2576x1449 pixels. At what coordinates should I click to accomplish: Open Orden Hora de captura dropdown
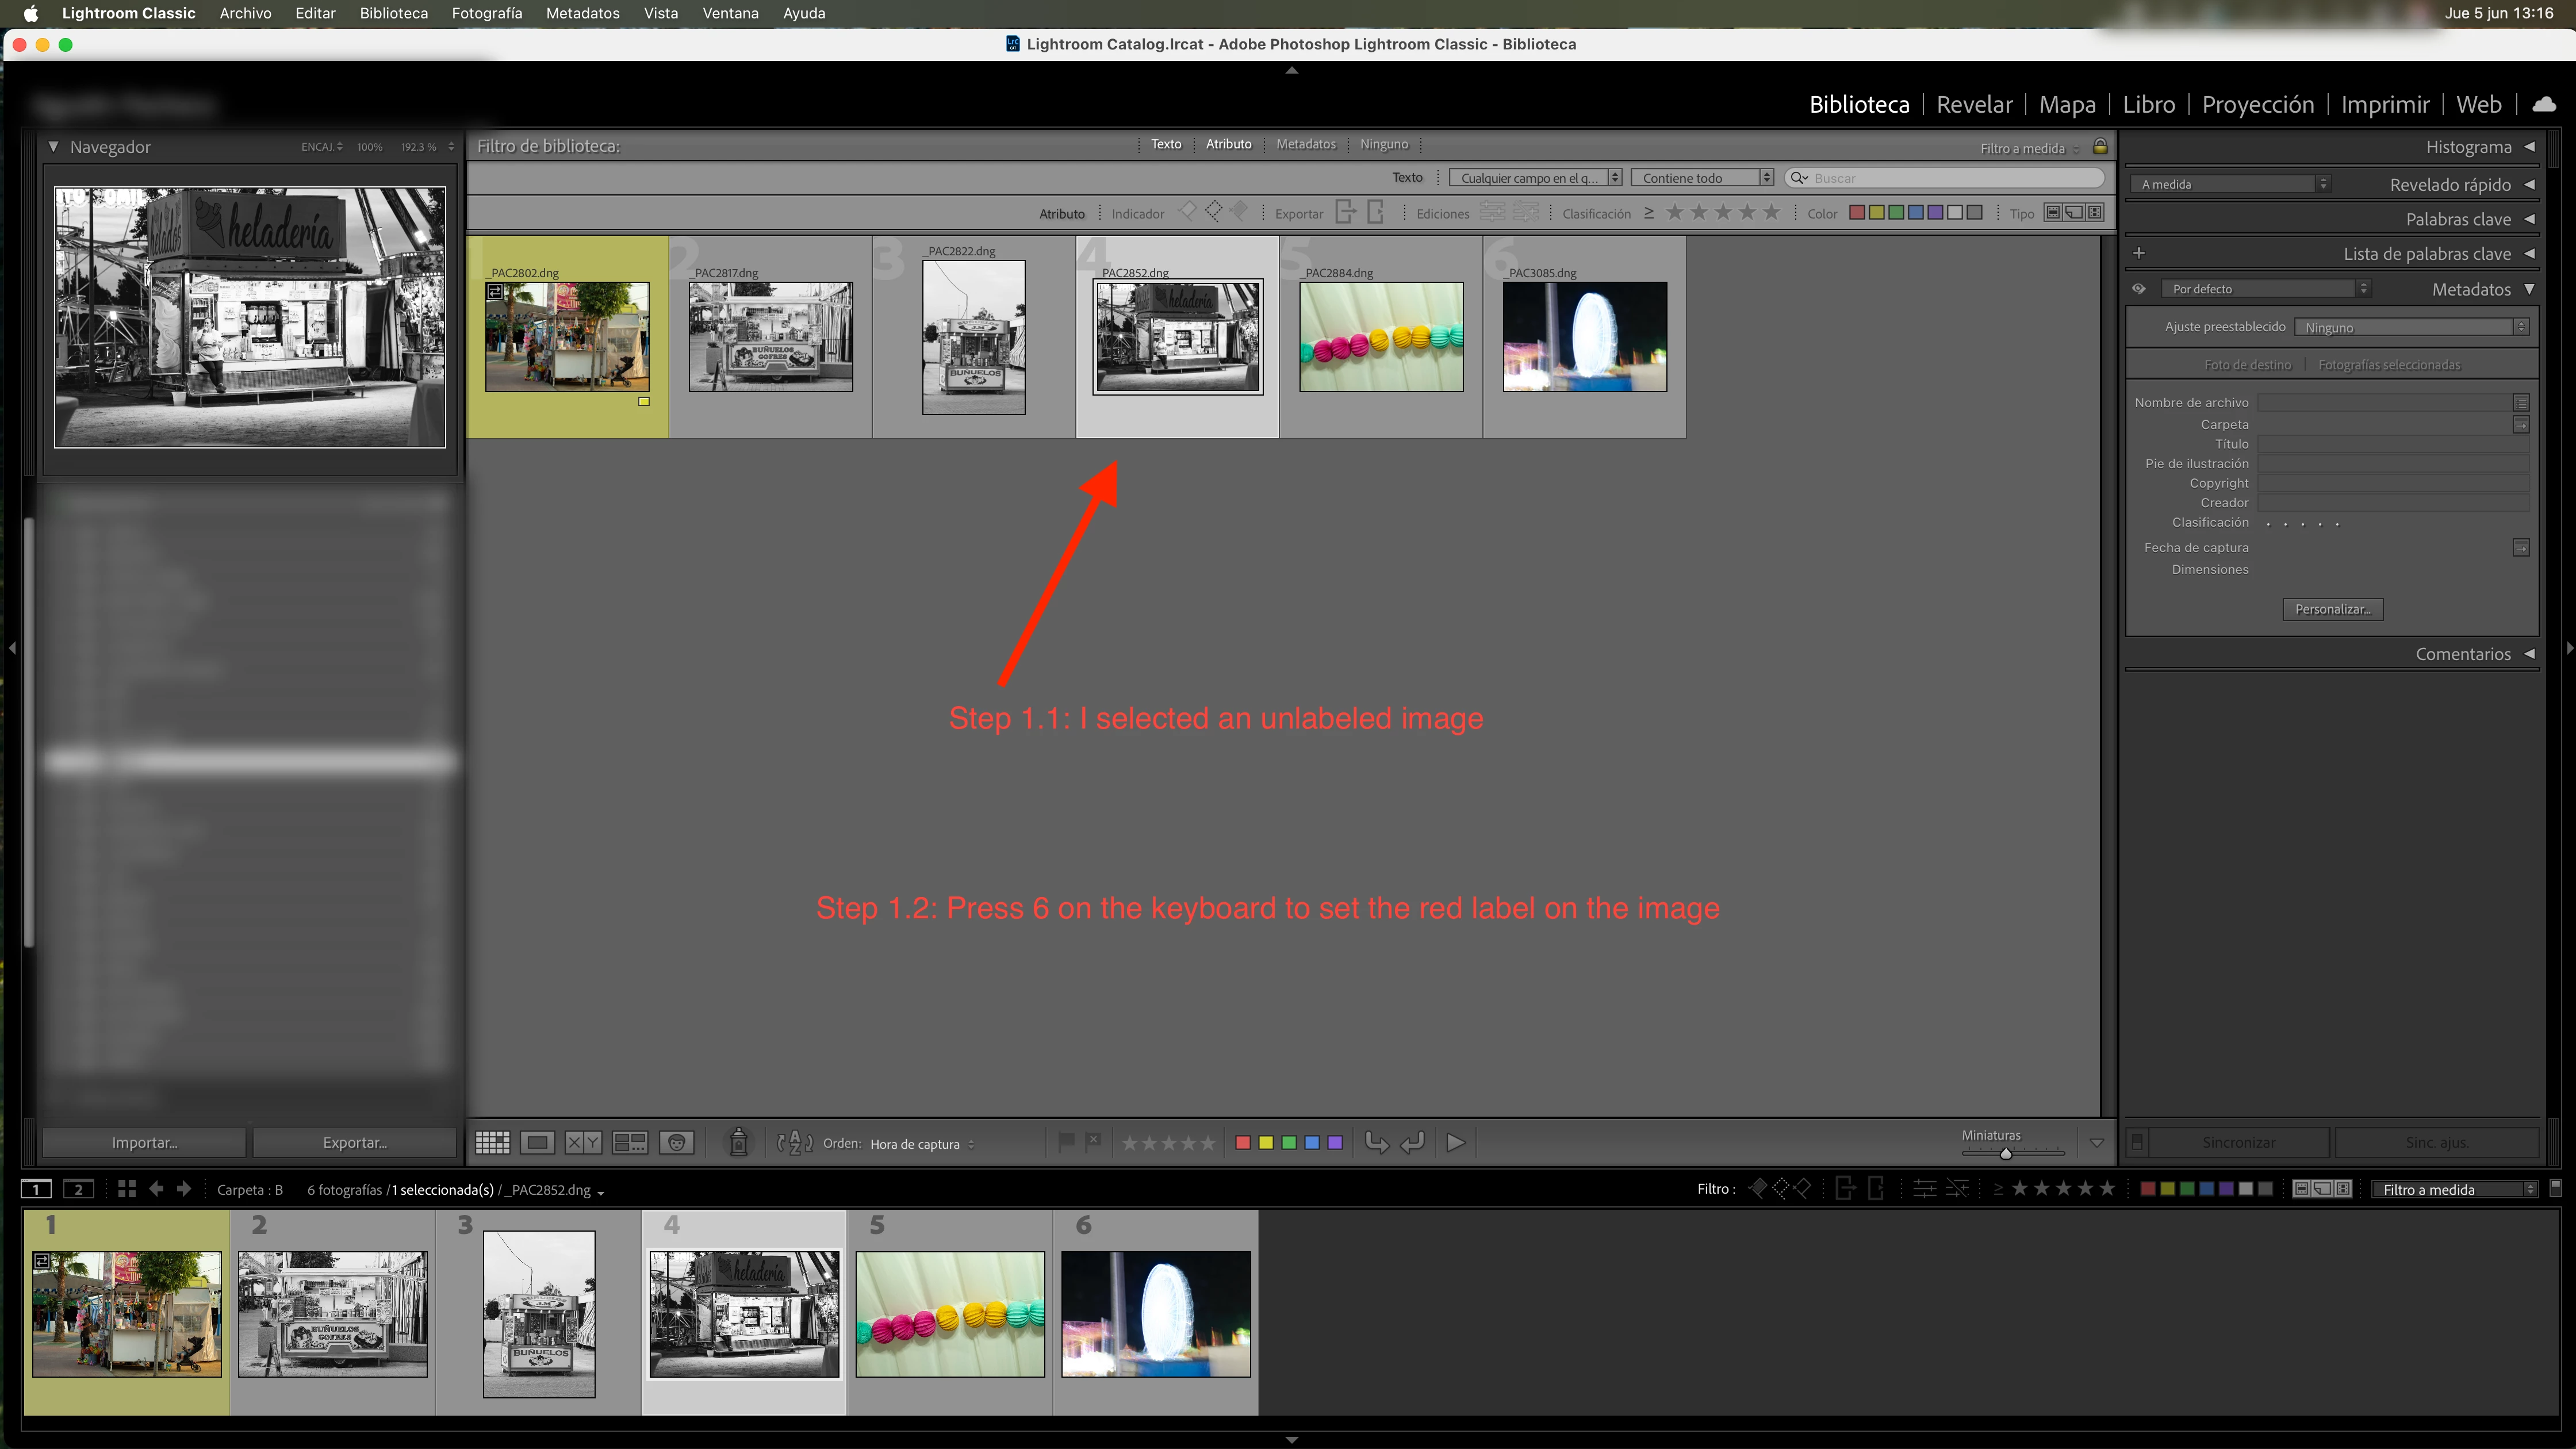pyautogui.click(x=921, y=1144)
